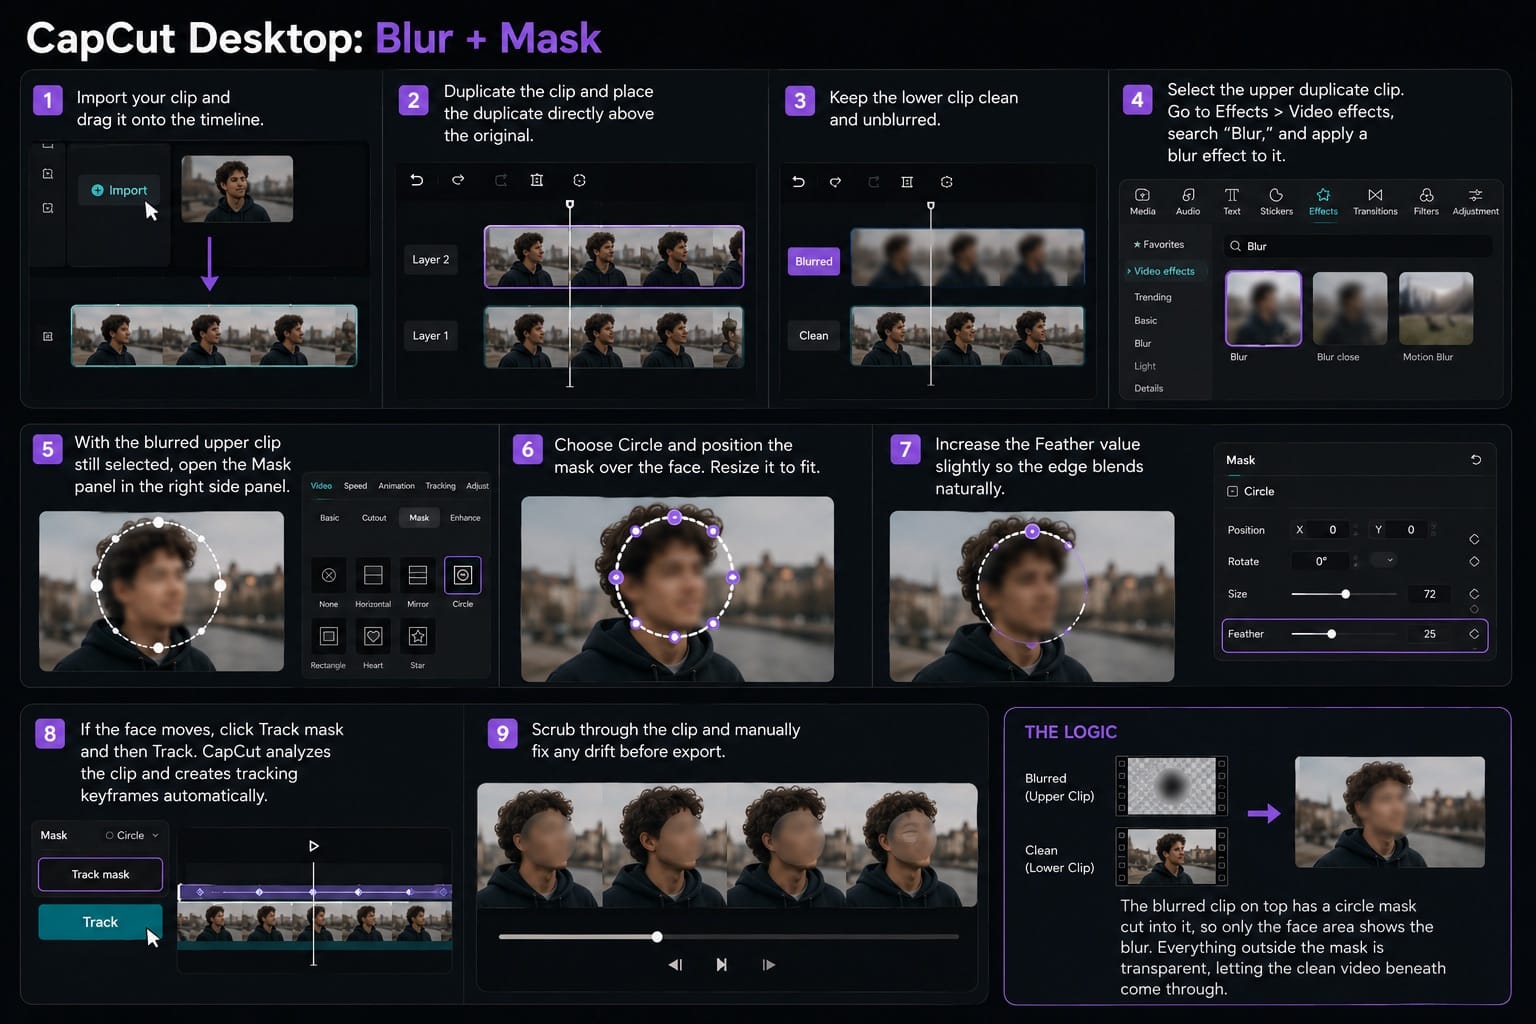Adjust the Feather slider handle
The image size is (1536, 1024).
(1331, 634)
